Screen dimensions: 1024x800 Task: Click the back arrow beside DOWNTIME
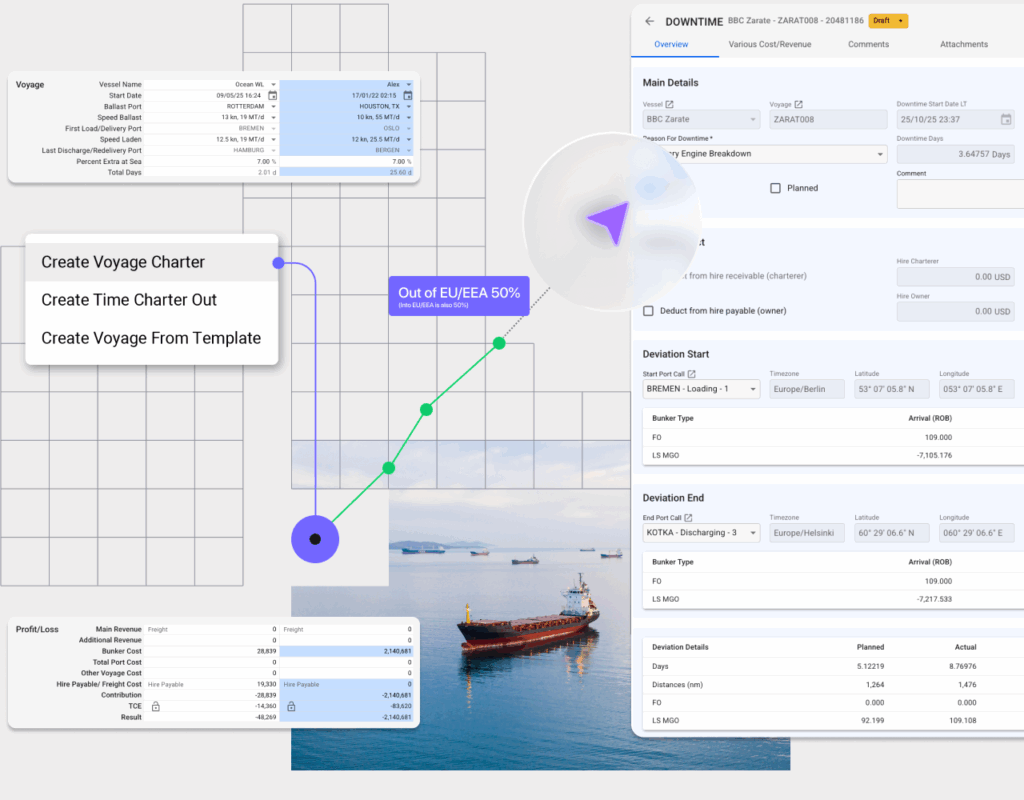(x=650, y=21)
